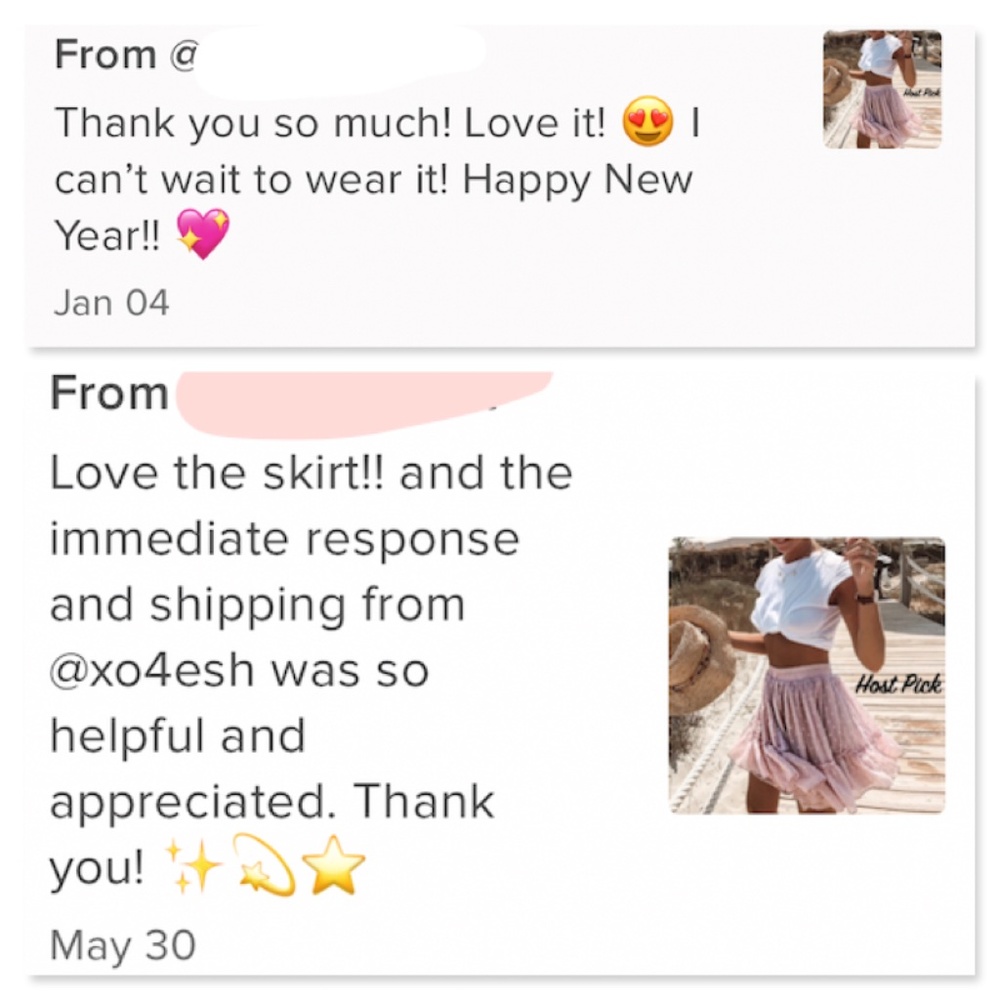Image resolution: width=1000 pixels, height=1000 pixels.
Task: Click the yellow star emoji
Action: point(335,866)
